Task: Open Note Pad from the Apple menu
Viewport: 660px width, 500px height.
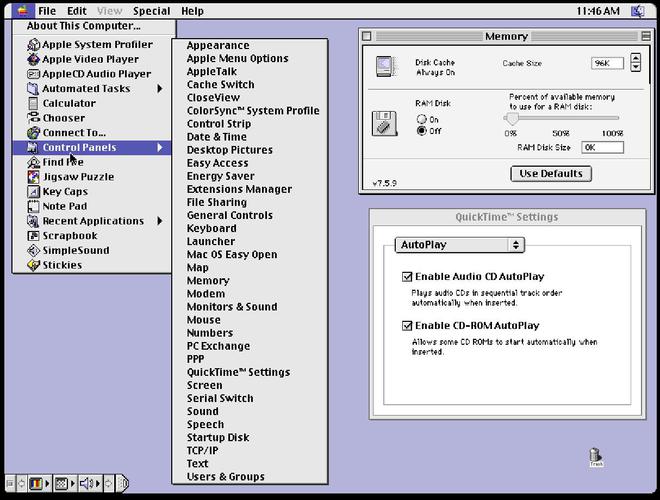Action: pyautogui.click(x=91, y=206)
